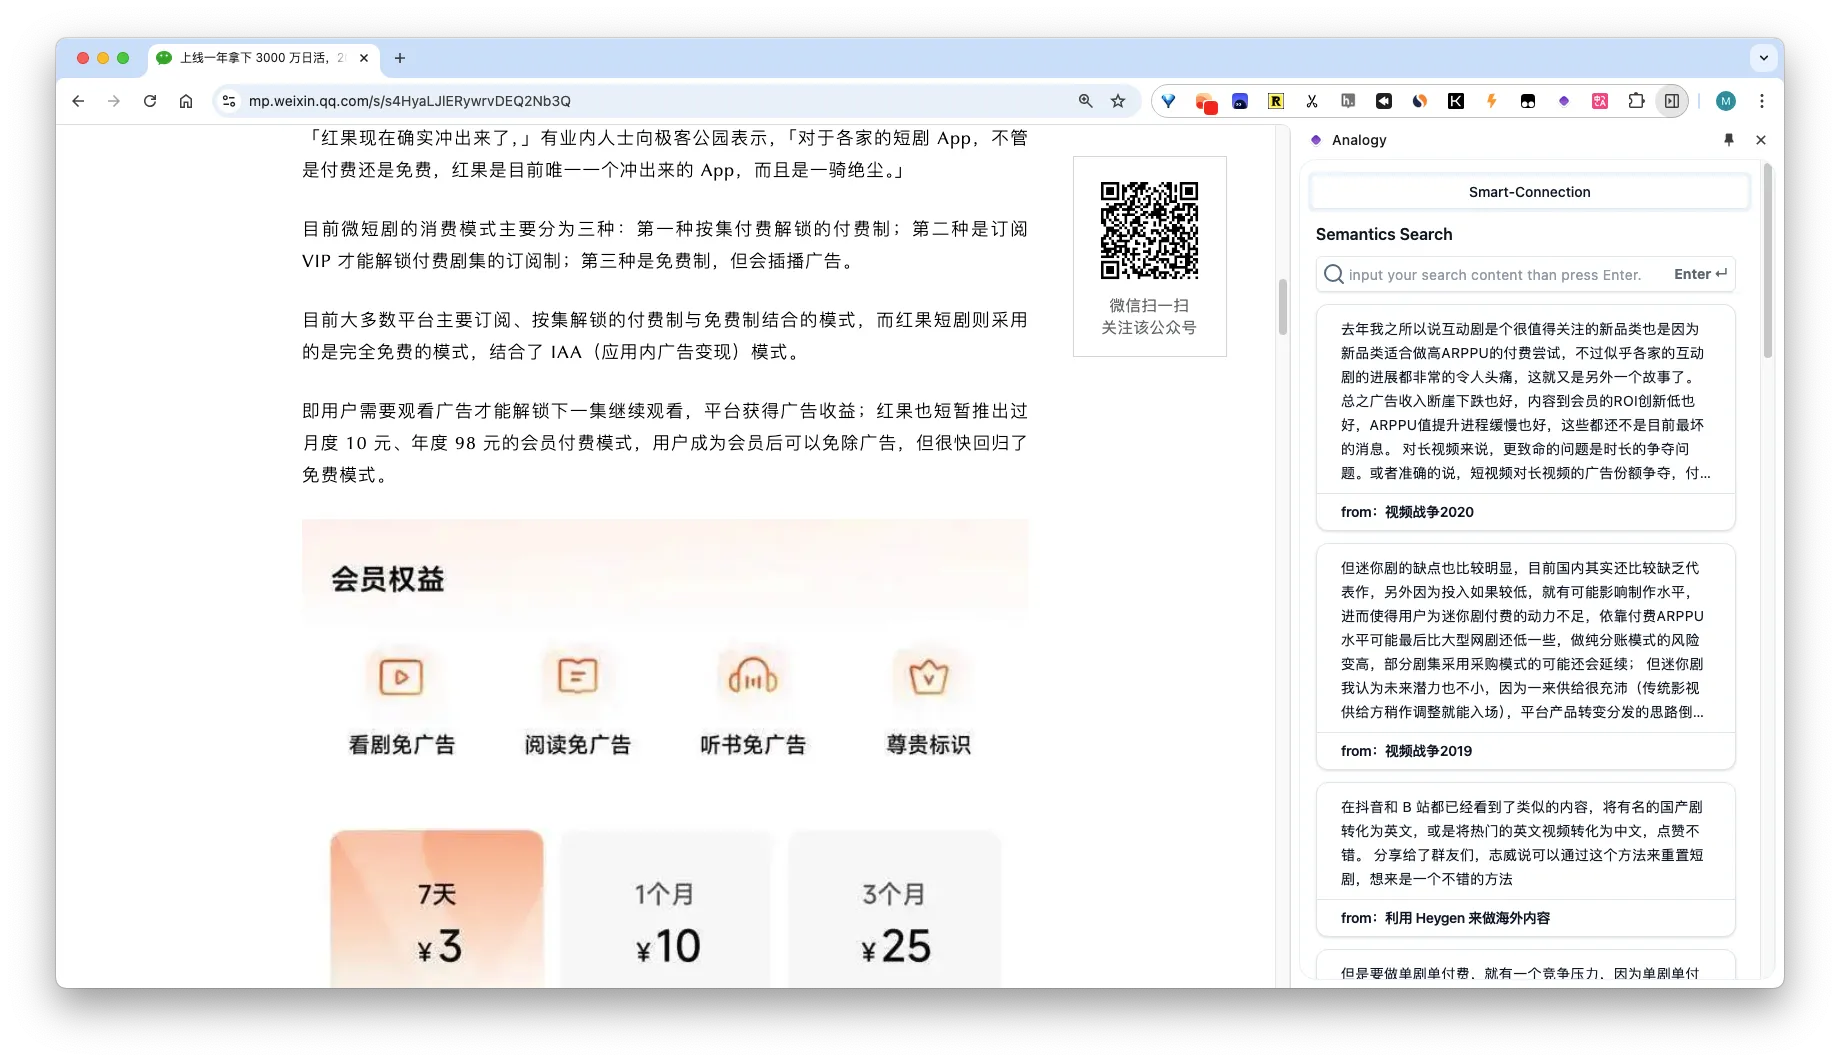Bookmark this page with the star icon
The height and width of the screenshot is (1062, 1840).
[x=1118, y=101]
